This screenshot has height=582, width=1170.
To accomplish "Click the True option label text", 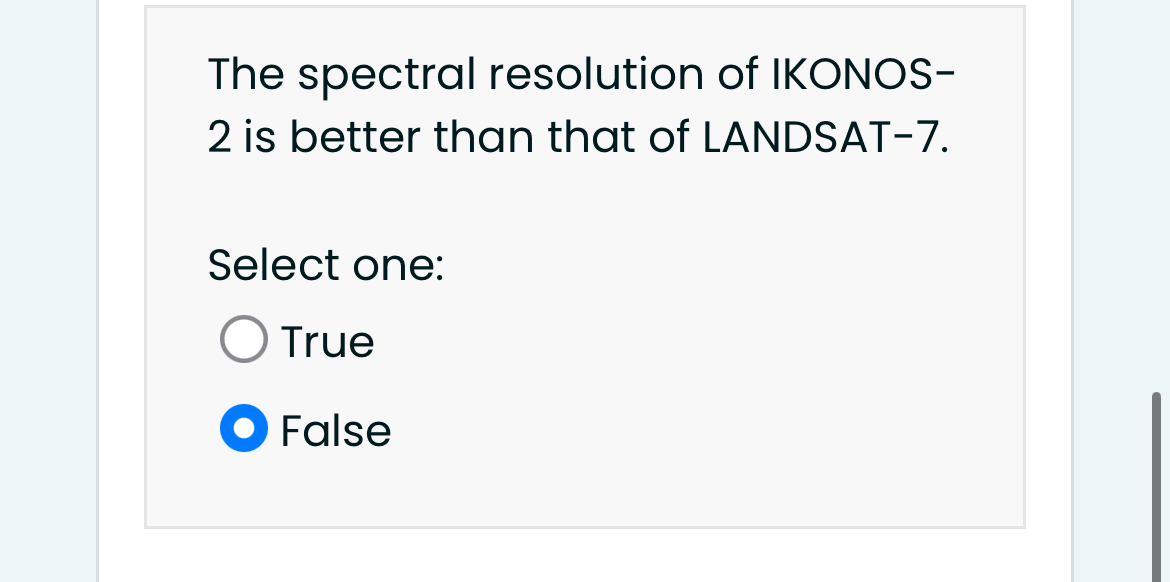I will 327,341.
